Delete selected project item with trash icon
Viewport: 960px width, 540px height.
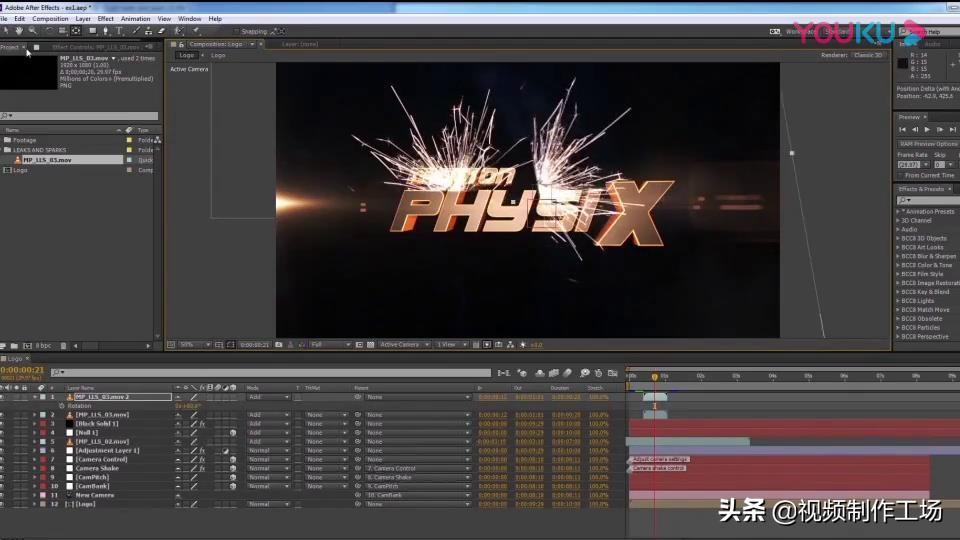point(63,346)
